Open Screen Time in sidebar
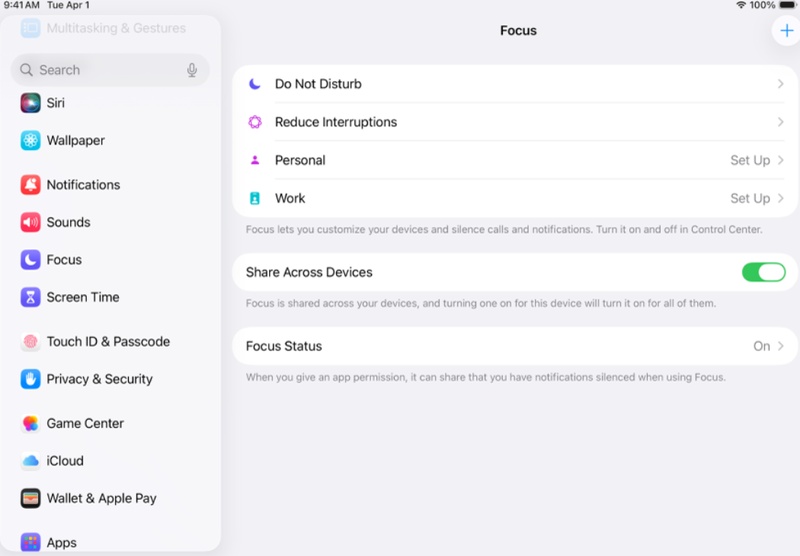 tap(83, 297)
